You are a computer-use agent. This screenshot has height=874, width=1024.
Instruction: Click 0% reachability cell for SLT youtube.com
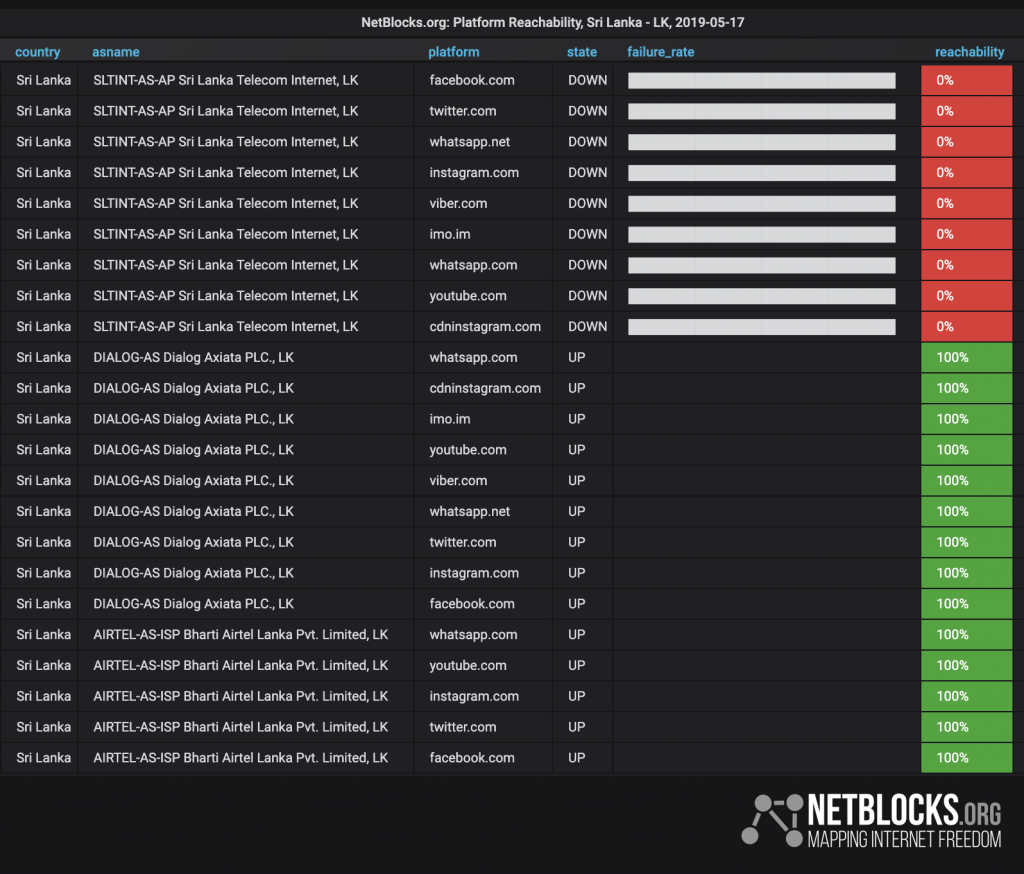pos(967,296)
